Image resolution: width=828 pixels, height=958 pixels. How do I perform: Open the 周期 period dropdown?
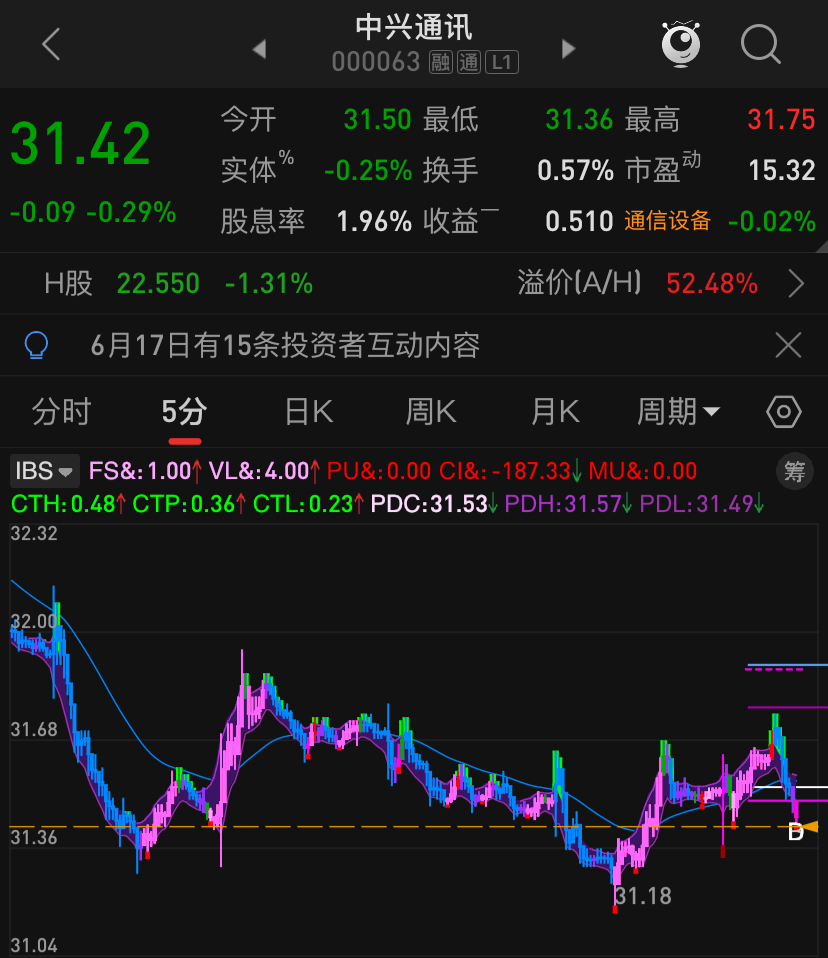[x=678, y=411]
